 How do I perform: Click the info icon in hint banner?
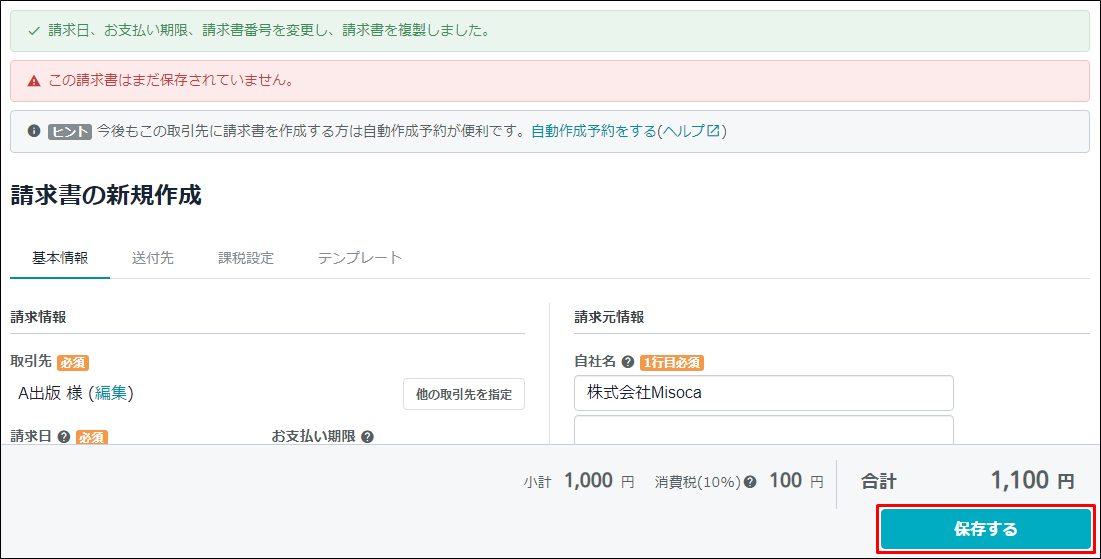coord(34,131)
